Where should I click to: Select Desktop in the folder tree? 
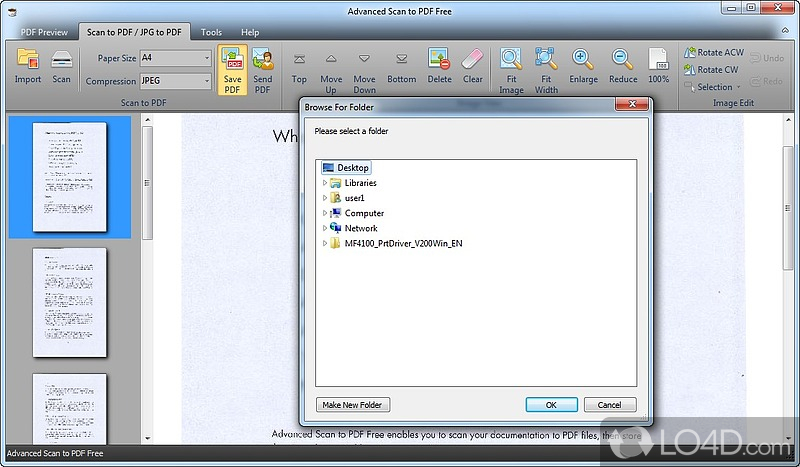click(x=345, y=168)
